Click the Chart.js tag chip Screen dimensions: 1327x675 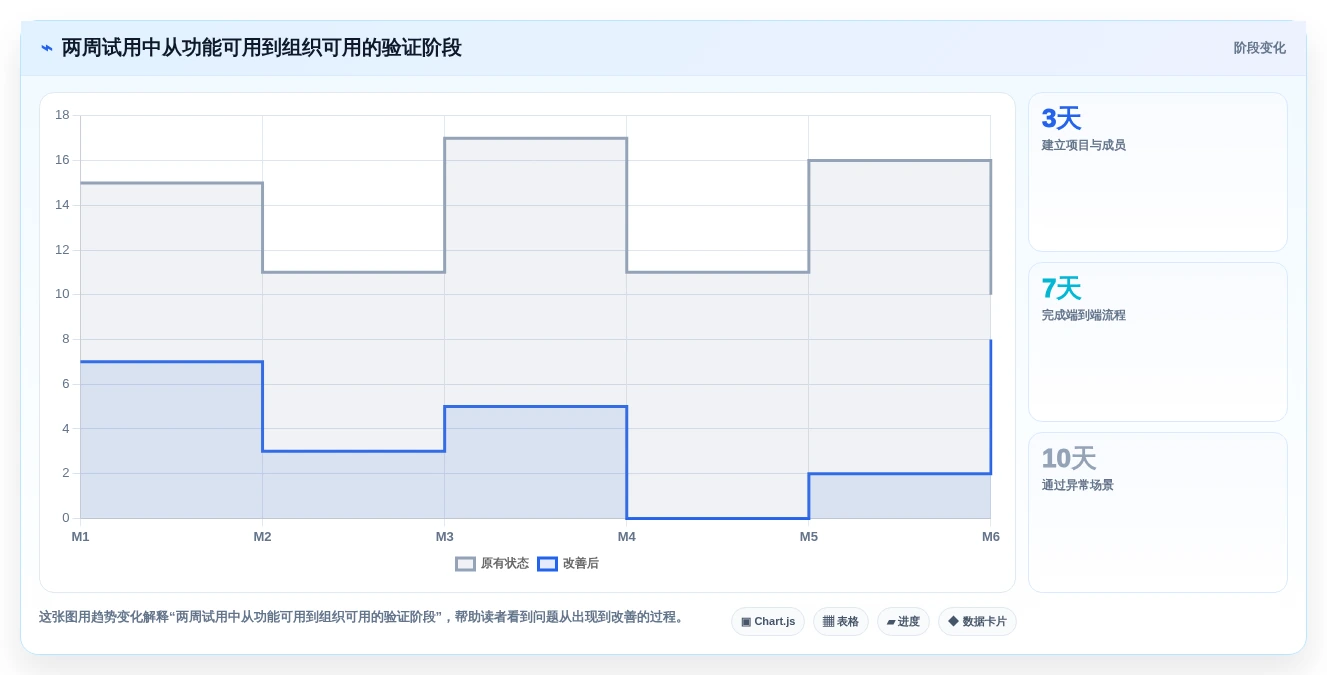(768, 622)
